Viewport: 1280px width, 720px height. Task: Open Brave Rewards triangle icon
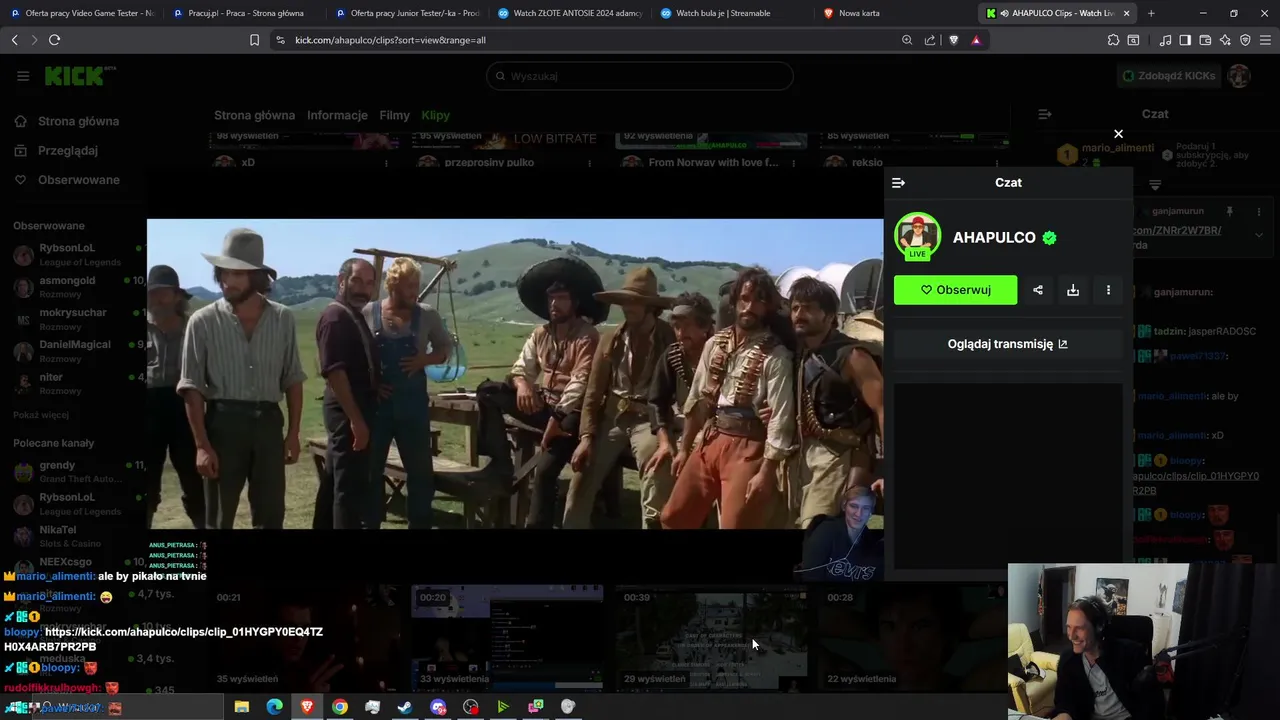(x=976, y=40)
